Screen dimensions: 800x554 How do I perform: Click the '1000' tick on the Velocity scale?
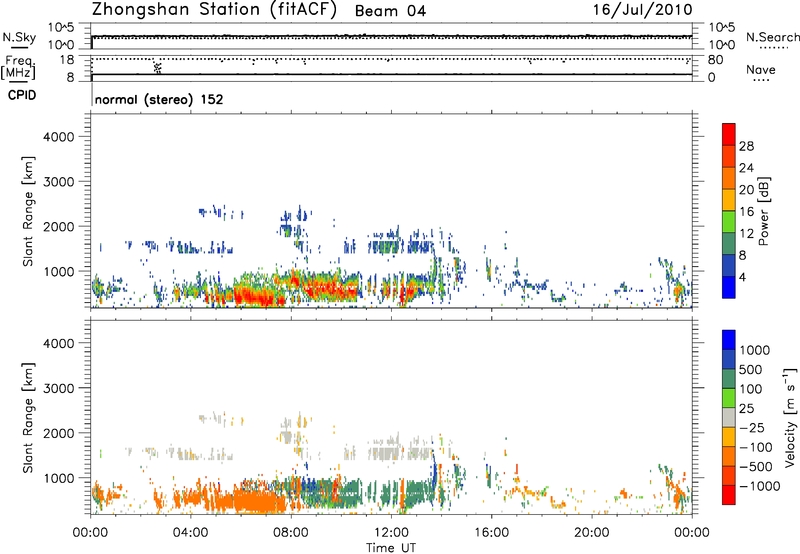[755, 350]
